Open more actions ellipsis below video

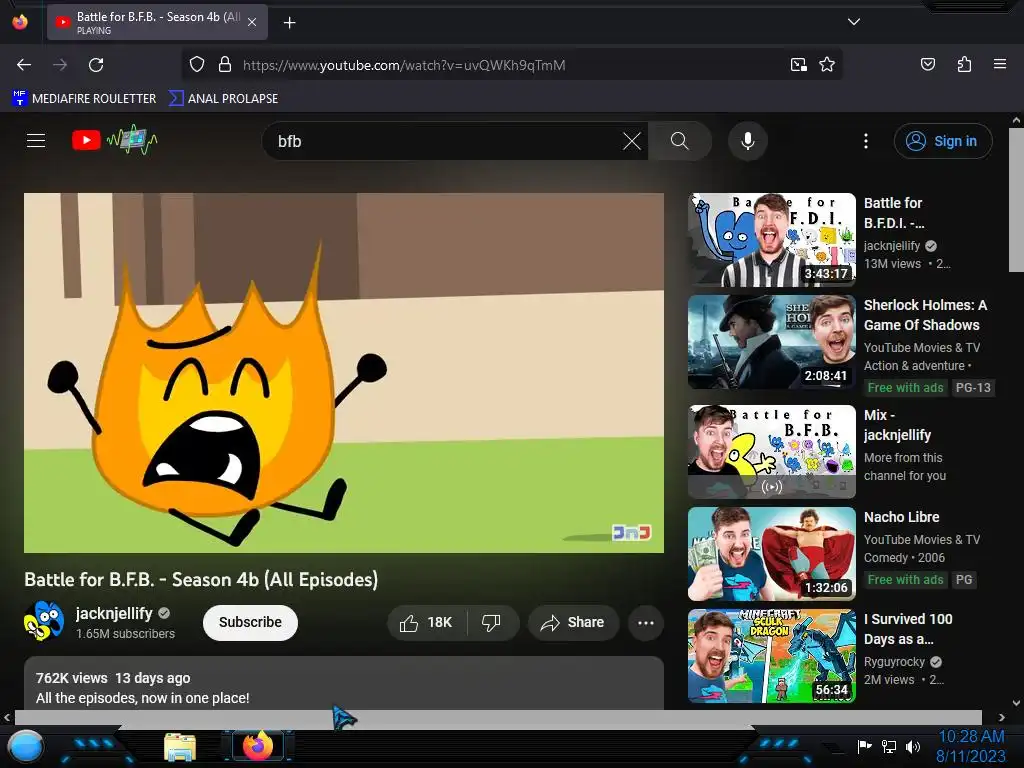point(646,623)
